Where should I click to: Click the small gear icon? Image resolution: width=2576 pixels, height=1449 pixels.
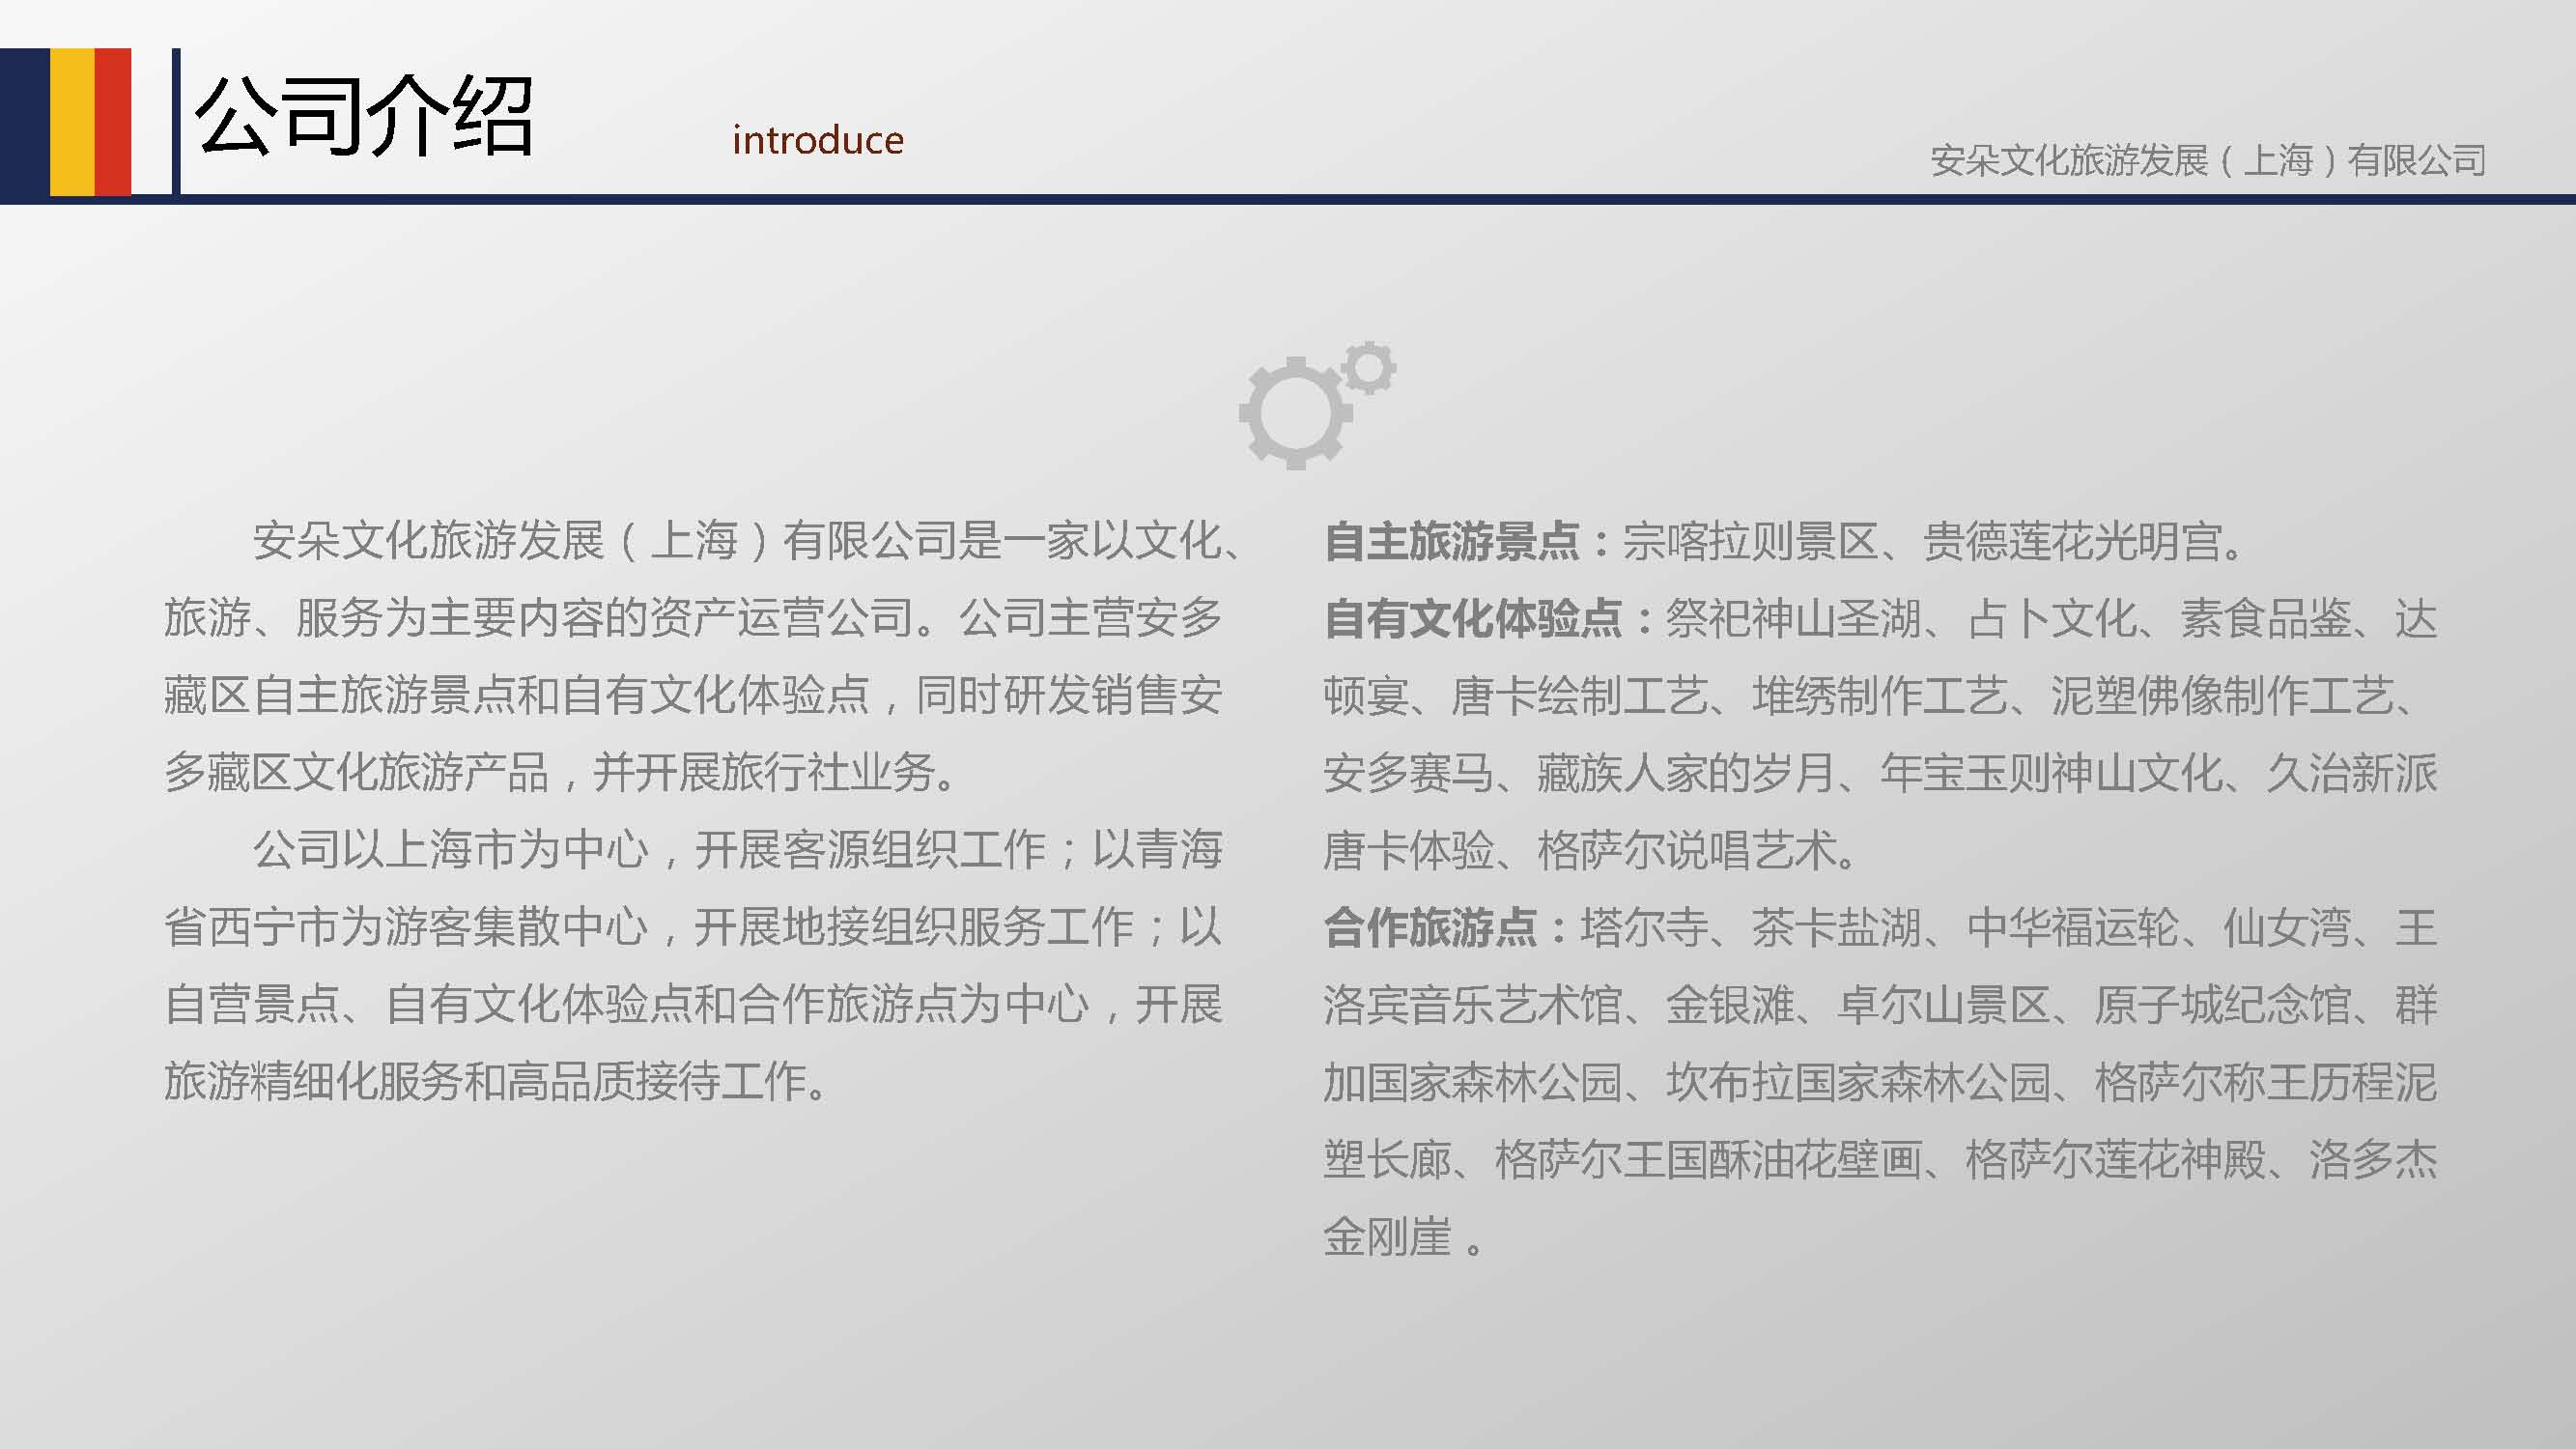(x=1369, y=368)
